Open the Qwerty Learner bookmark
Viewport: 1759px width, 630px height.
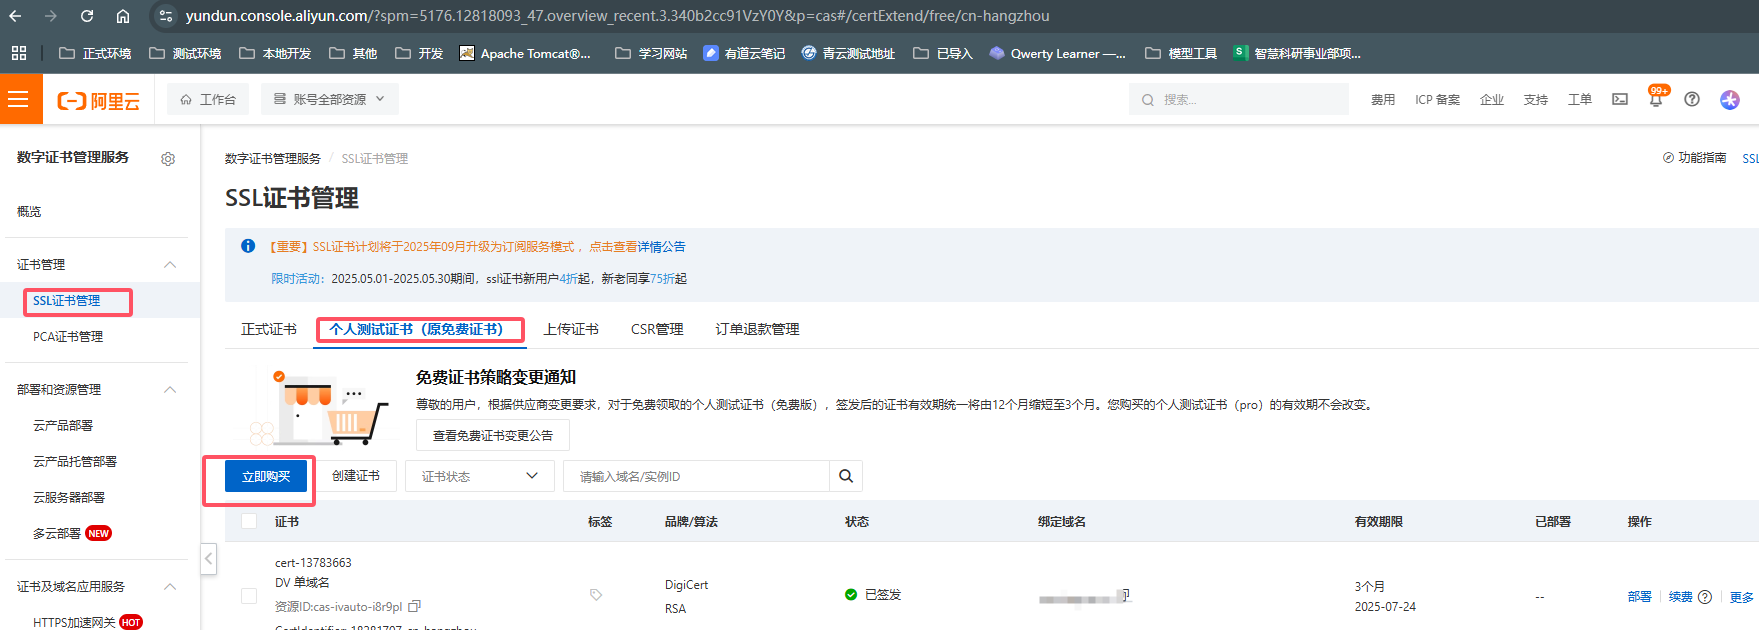tap(1057, 53)
